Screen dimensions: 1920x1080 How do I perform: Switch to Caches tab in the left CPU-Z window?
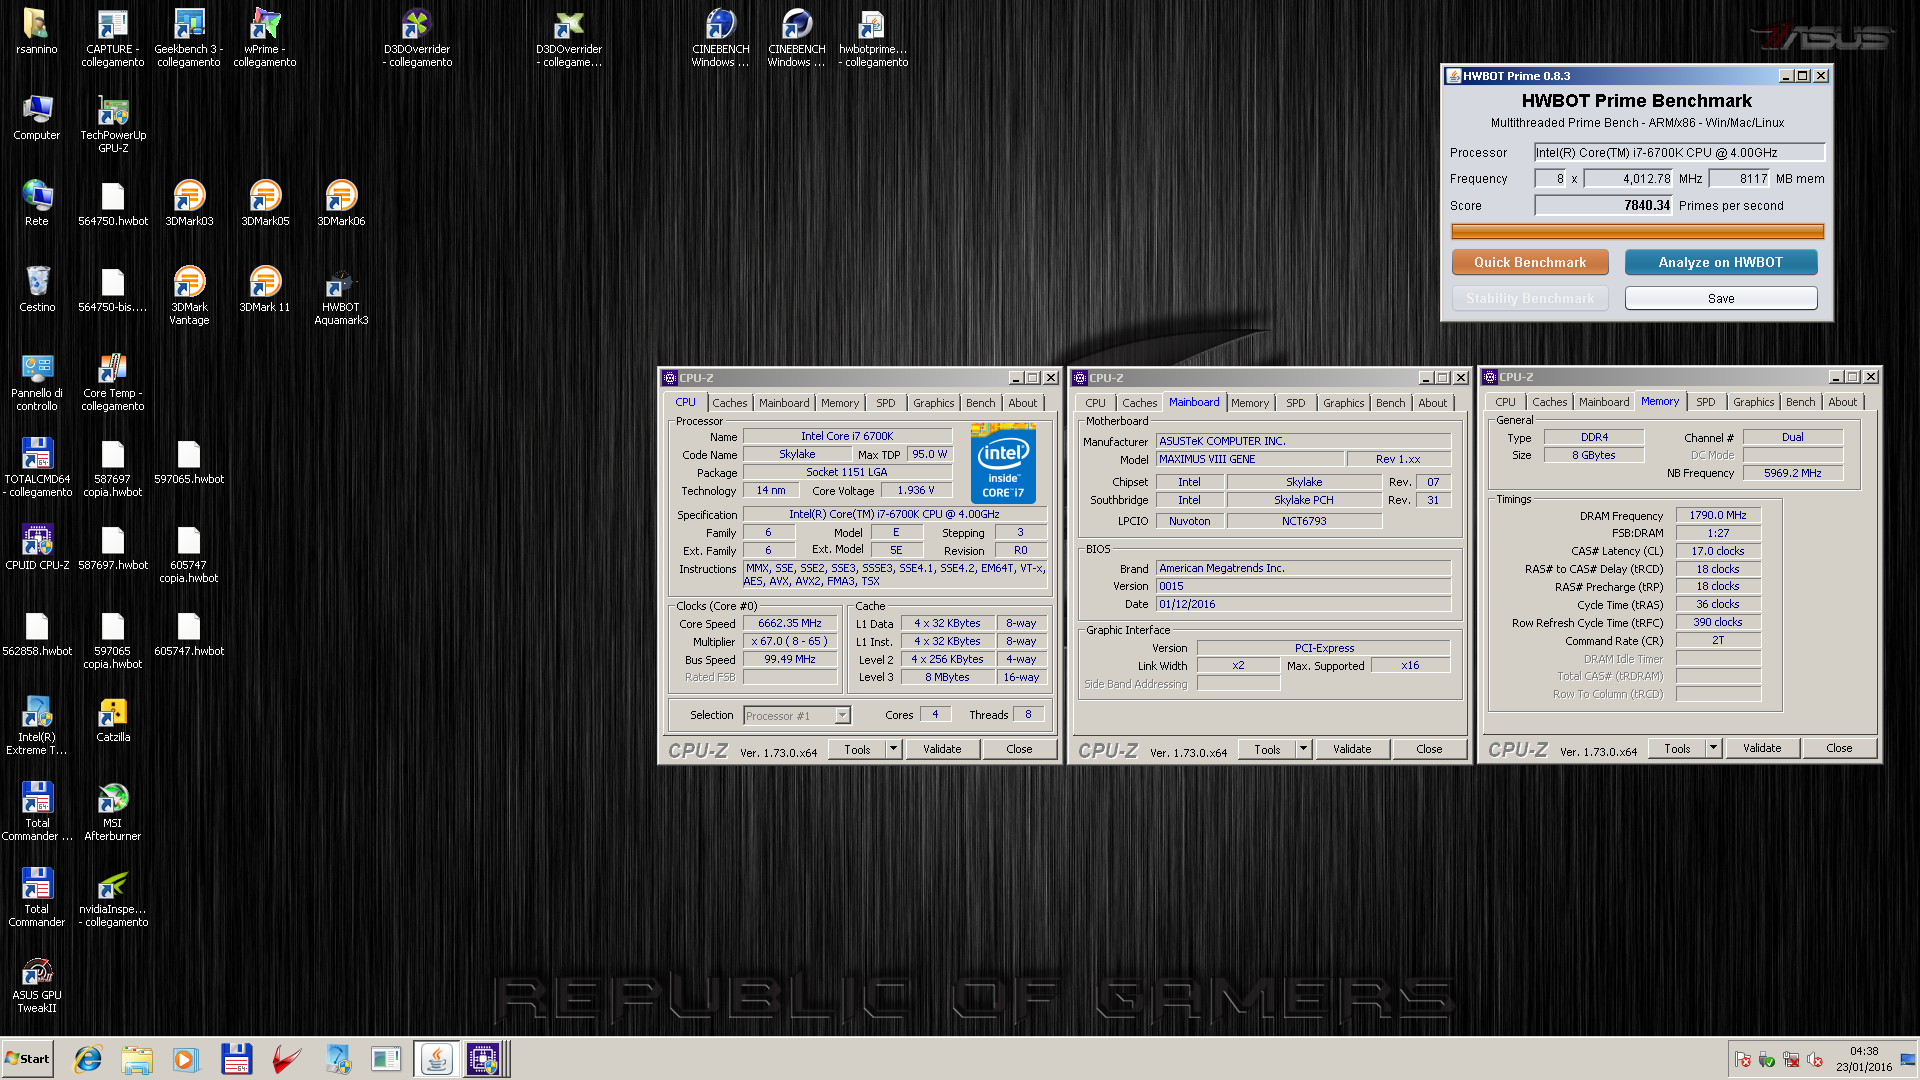pyautogui.click(x=729, y=403)
